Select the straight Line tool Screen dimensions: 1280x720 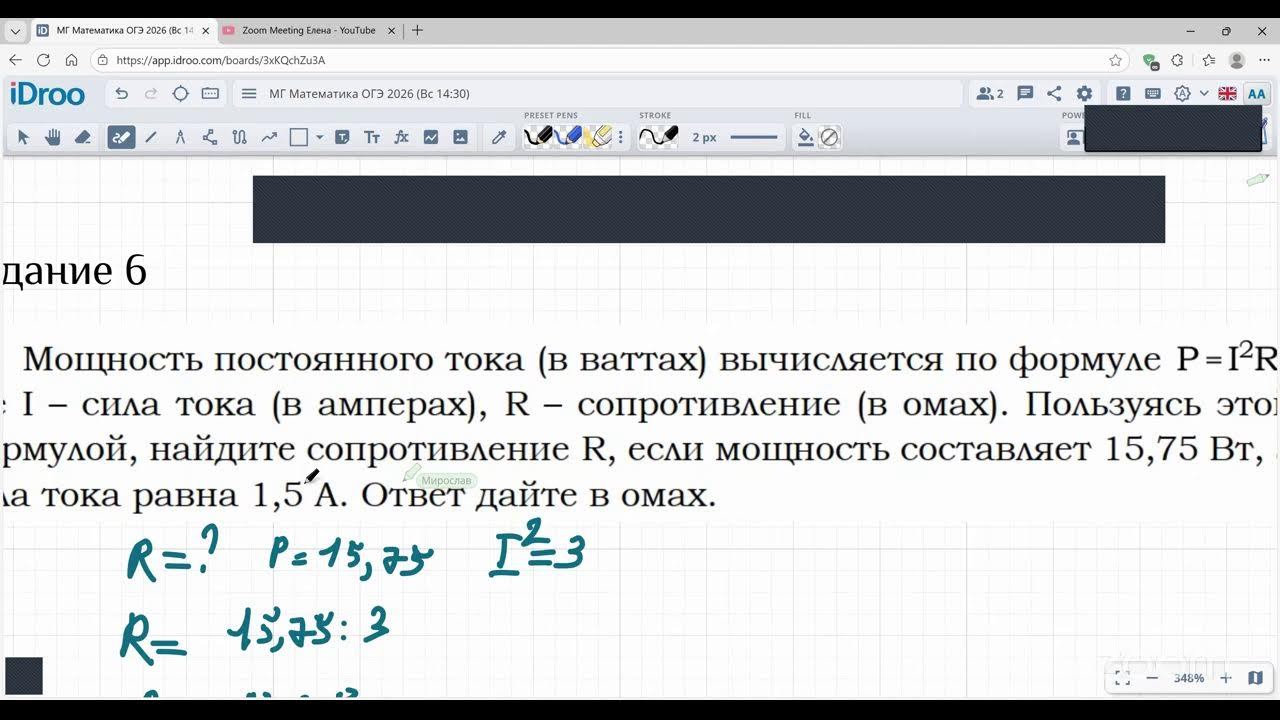[x=151, y=137]
